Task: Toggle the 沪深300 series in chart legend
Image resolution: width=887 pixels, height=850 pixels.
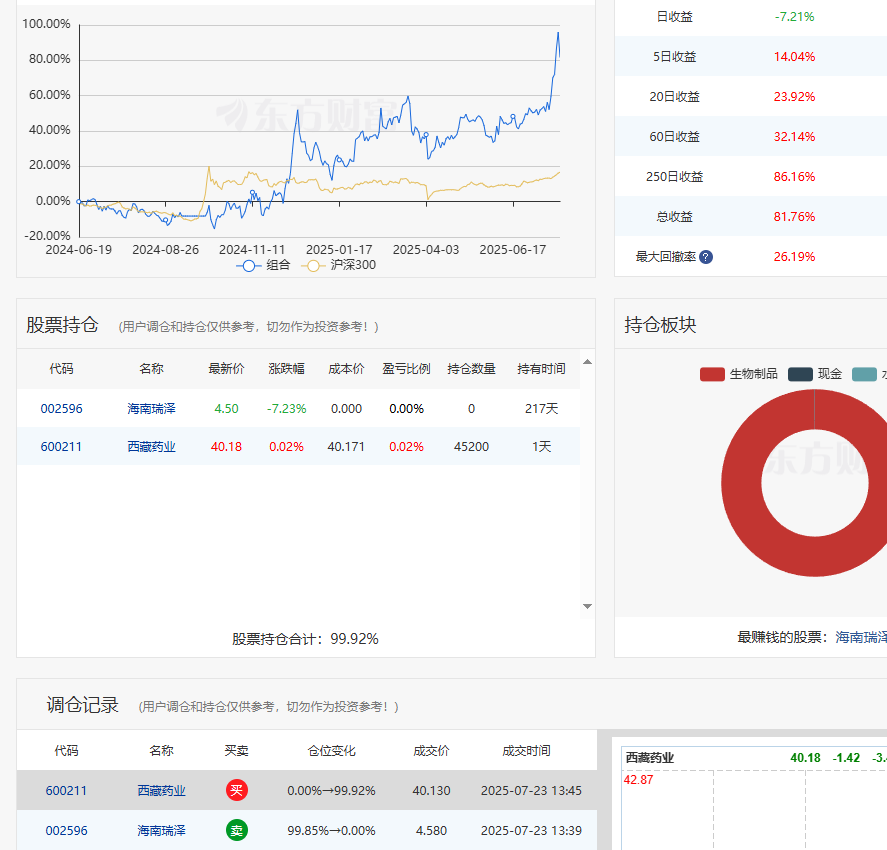Action: (339, 265)
